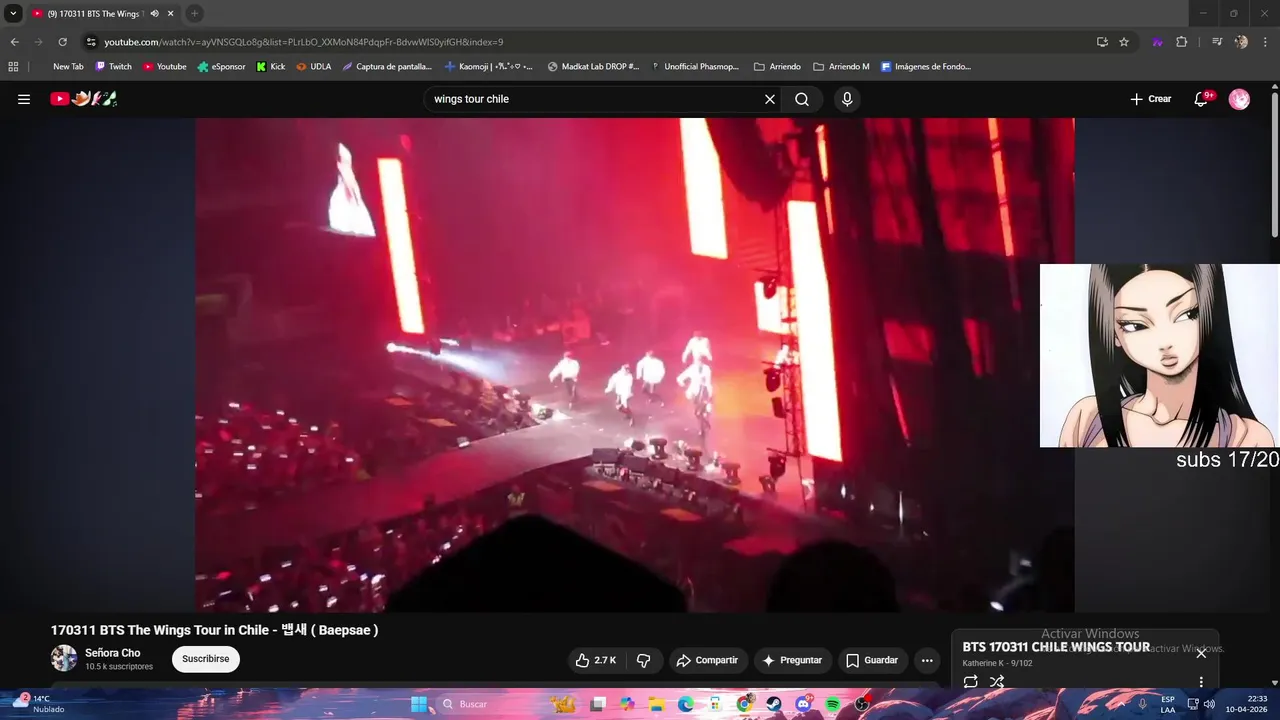Select the 170311 BTS The Wings tab
1280x720 pixels.
tap(94, 14)
